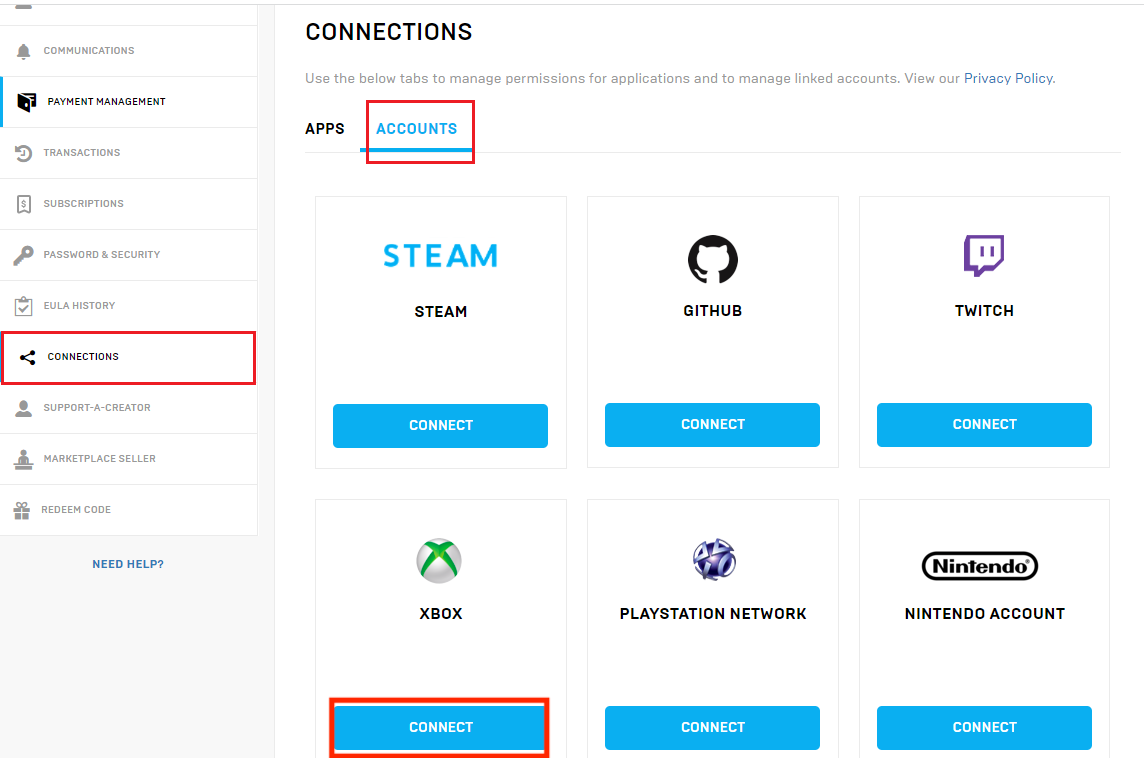Click the PLAYSTATION NETWORK label text
The width and height of the screenshot is (1144, 758).
[713, 614]
